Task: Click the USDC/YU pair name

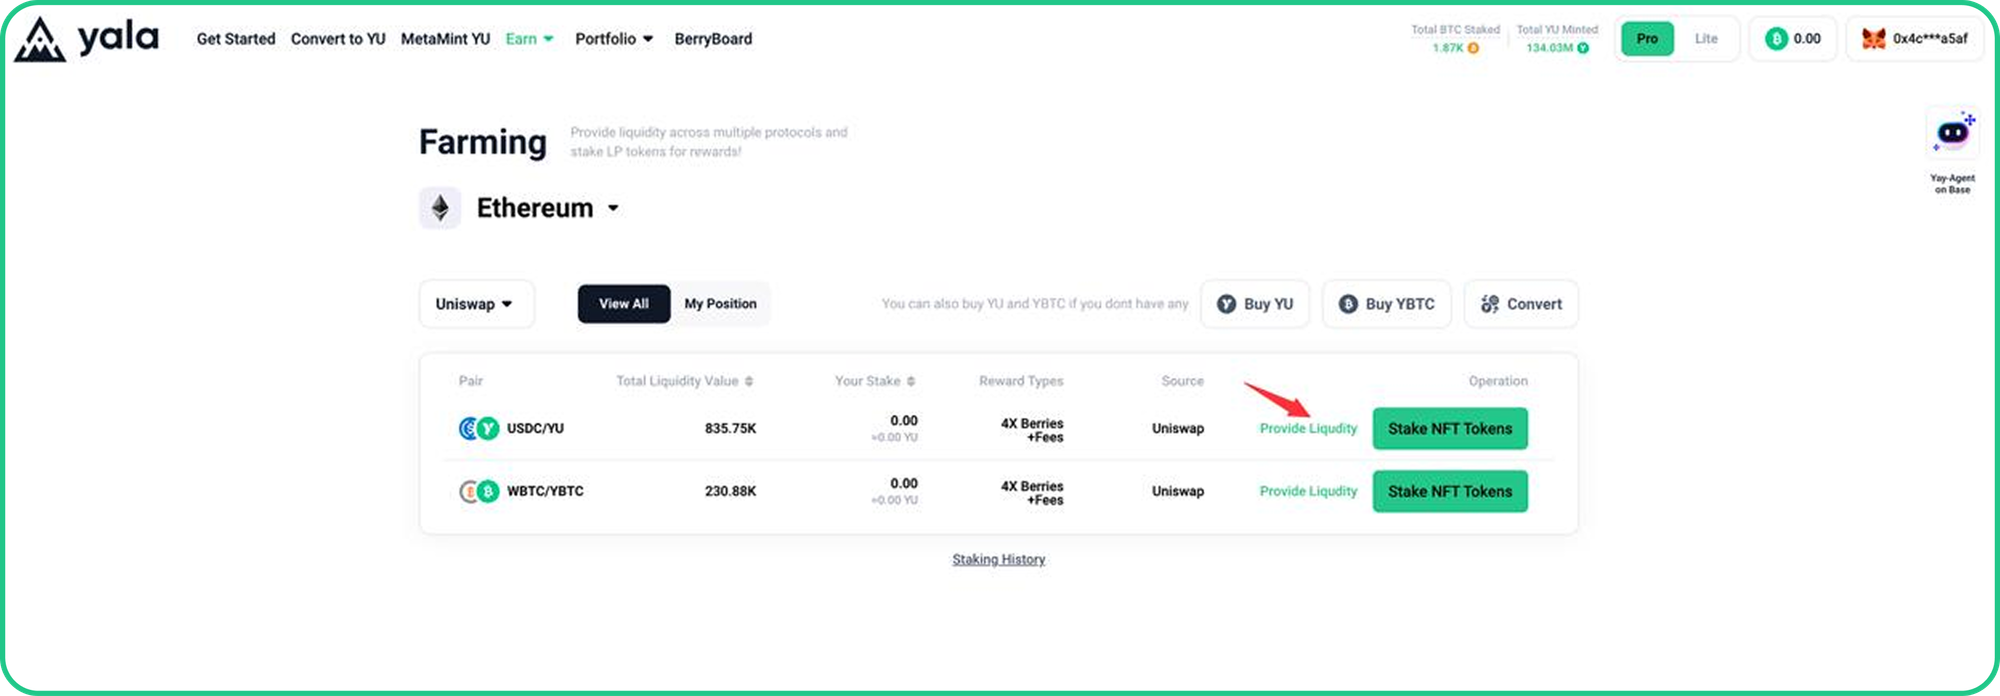Action: click(x=535, y=429)
